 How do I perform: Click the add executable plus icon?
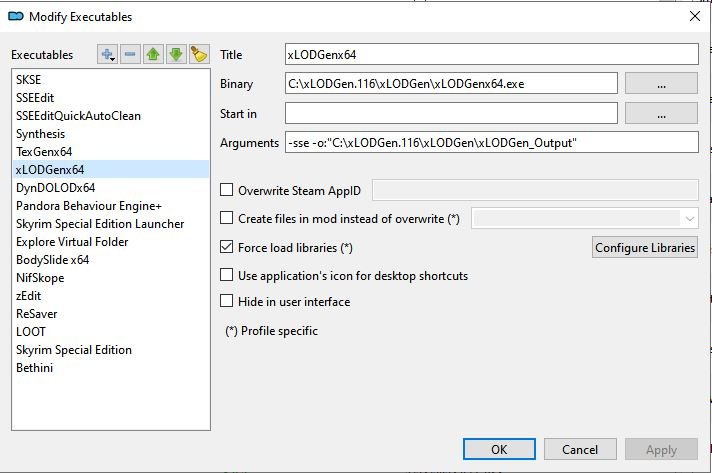107,54
